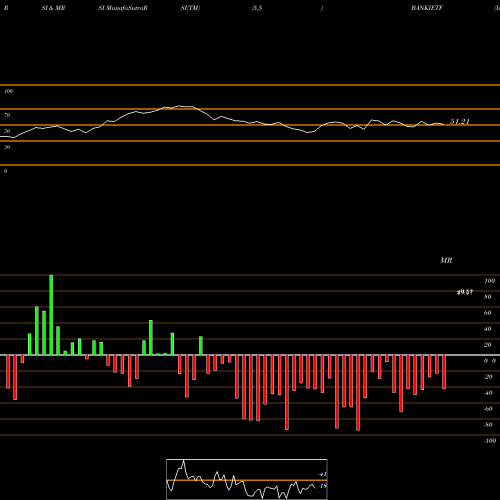Click the -80 label on MR axis

pyautogui.click(x=488, y=425)
